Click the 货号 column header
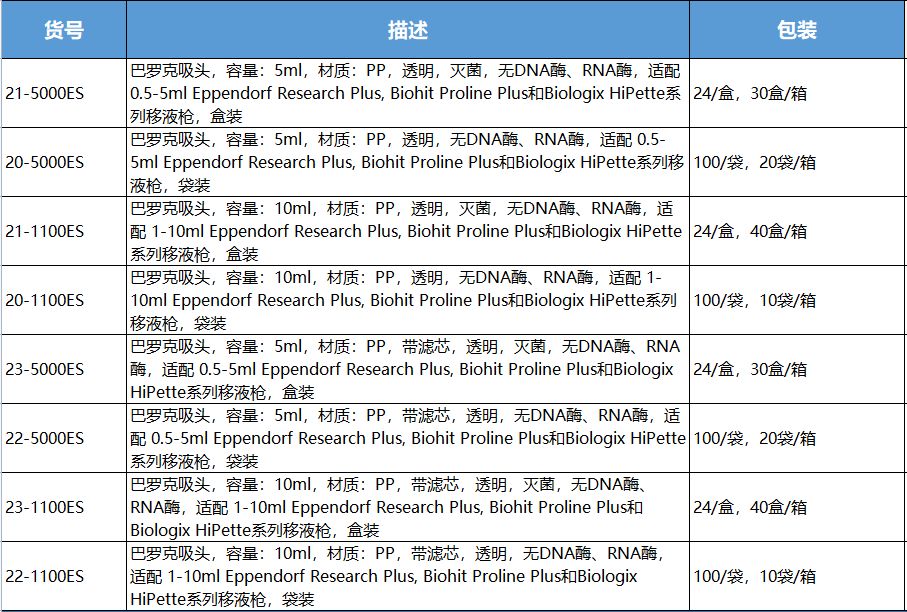This screenshot has height=612, width=907. click(64, 30)
